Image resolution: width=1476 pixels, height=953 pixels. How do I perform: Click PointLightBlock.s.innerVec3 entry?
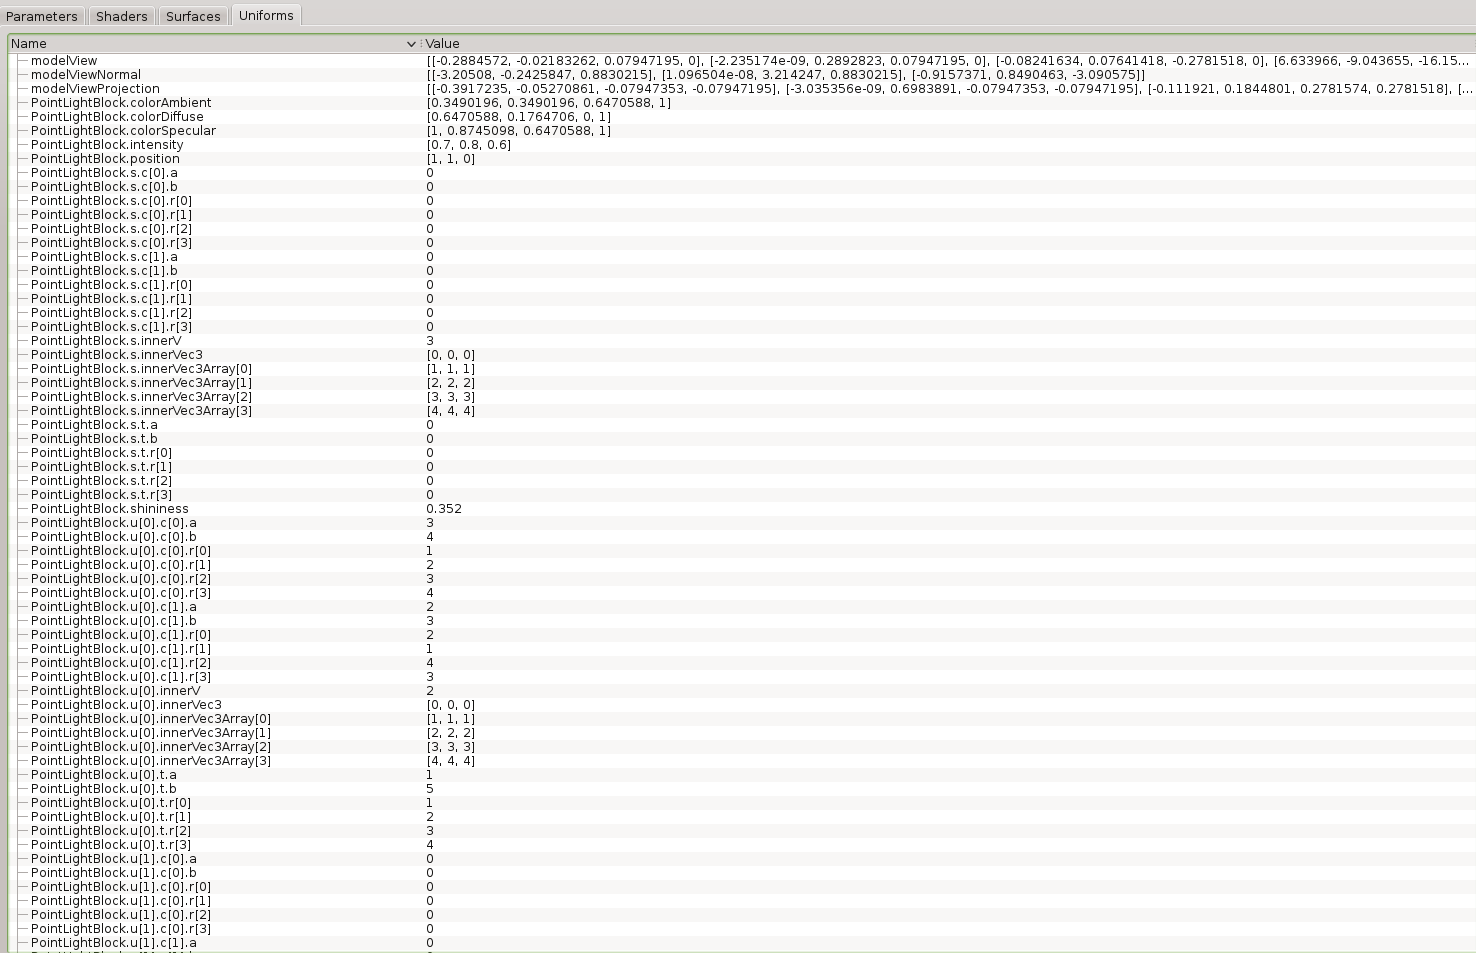(x=741, y=355)
